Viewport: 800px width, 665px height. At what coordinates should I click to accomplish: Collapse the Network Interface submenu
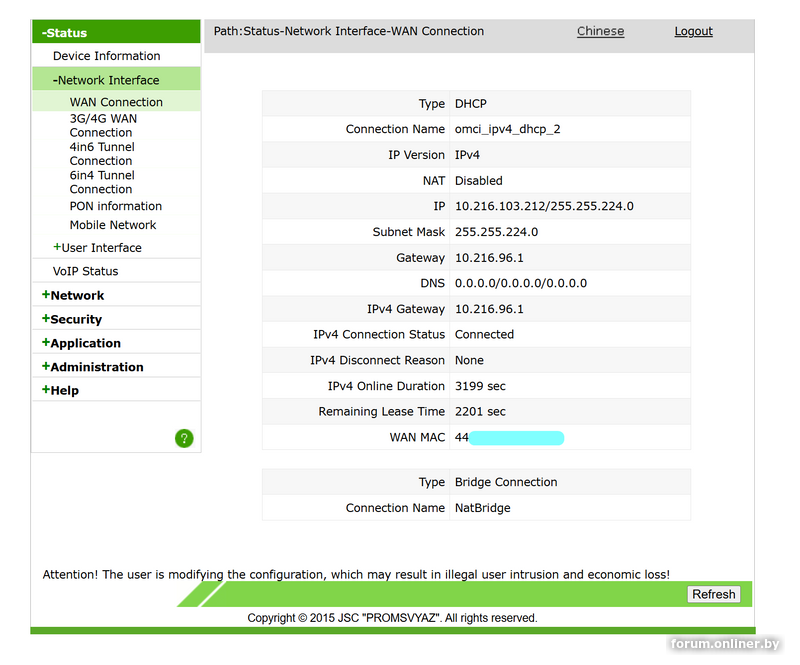pos(106,80)
